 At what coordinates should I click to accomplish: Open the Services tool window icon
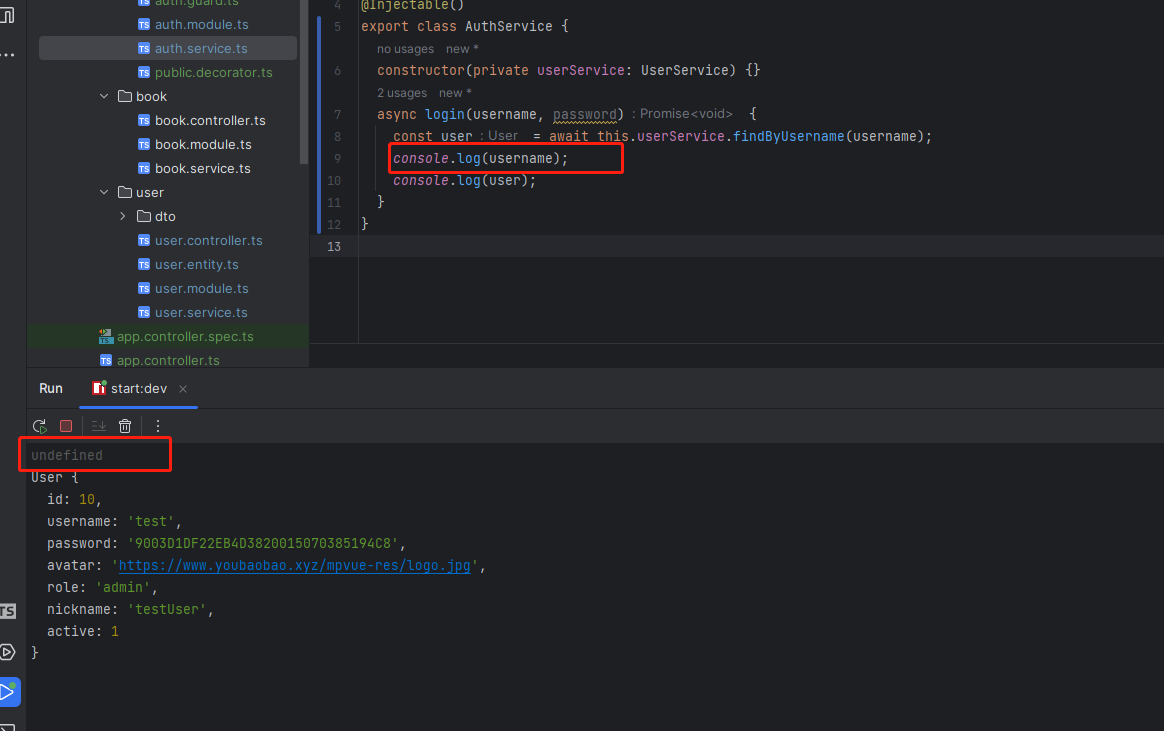tap(7, 652)
